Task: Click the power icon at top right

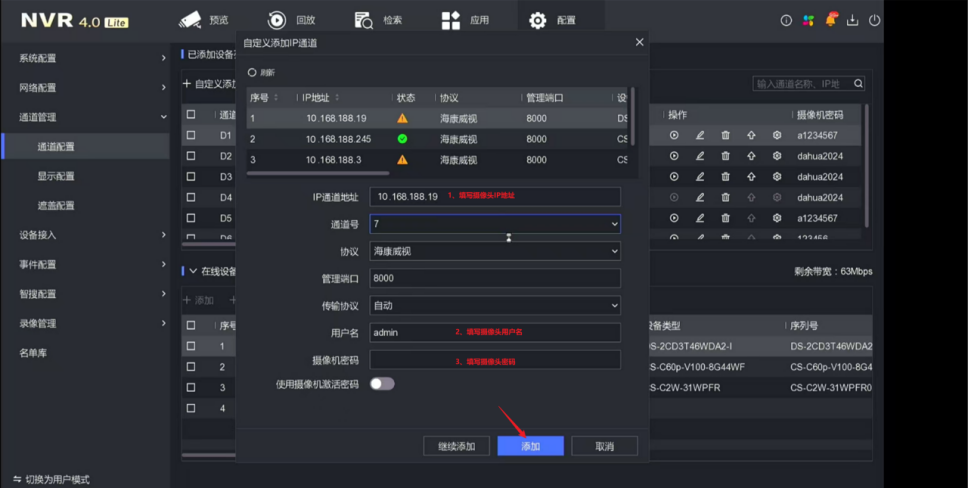Action: [874, 20]
